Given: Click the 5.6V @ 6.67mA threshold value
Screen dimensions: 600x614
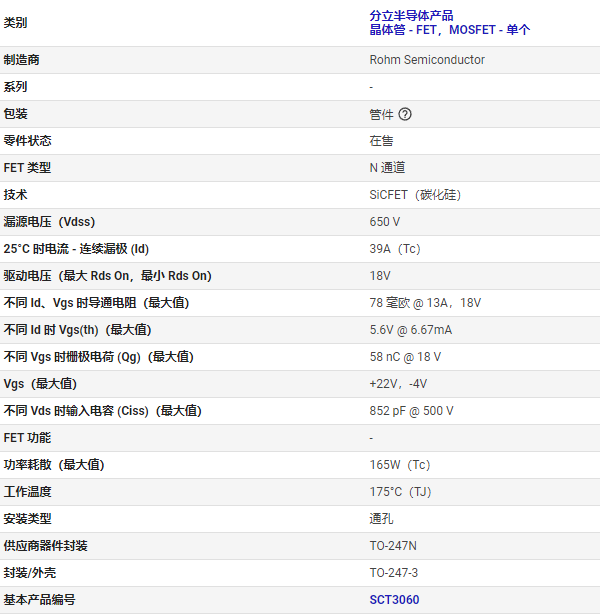Looking at the screenshot, I should [410, 330].
